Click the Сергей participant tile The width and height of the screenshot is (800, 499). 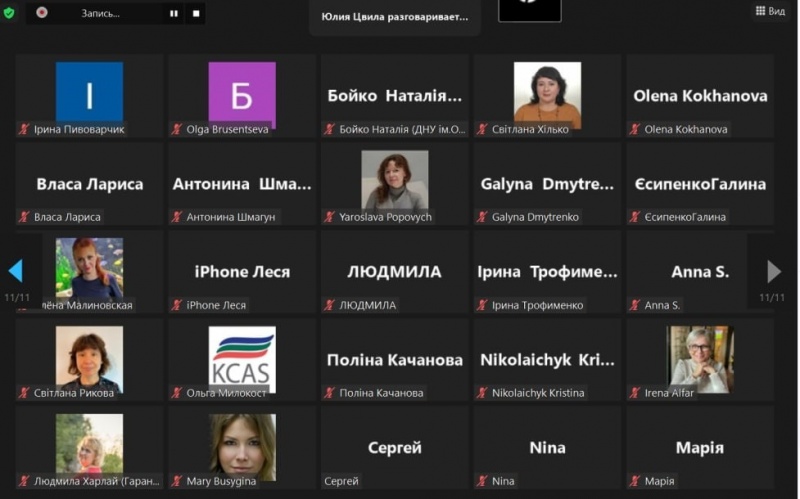(395, 447)
